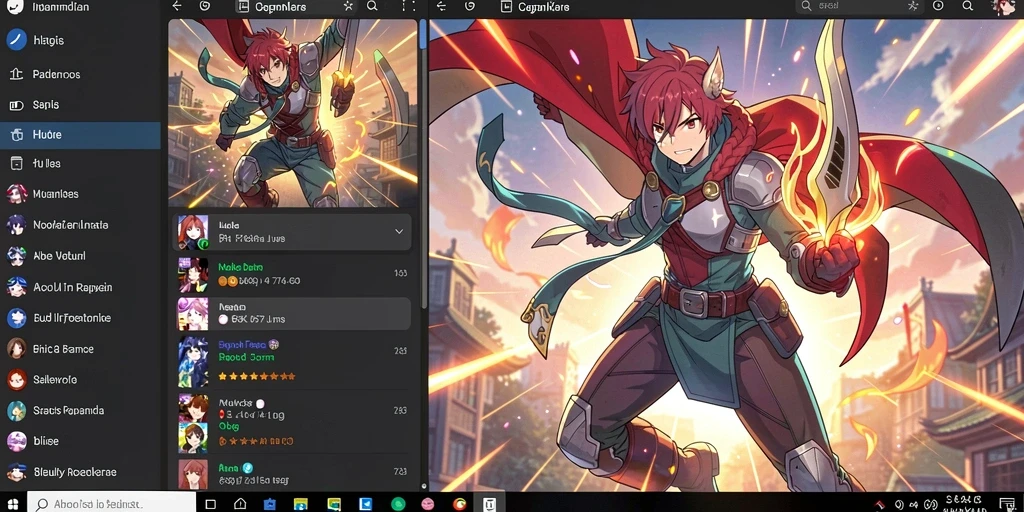Select the Sapis sidebar entry
The height and width of the screenshot is (512, 1024).
click(80, 104)
